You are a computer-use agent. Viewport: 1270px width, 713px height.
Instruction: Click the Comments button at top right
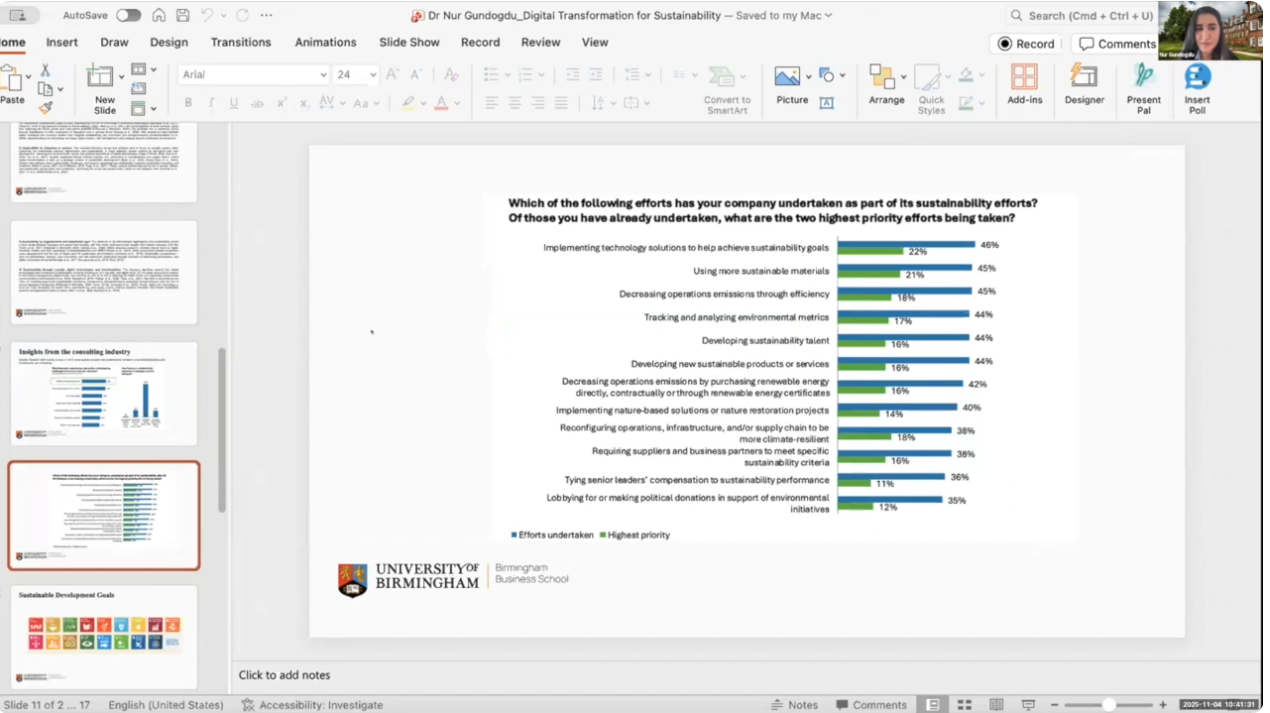pos(1116,44)
